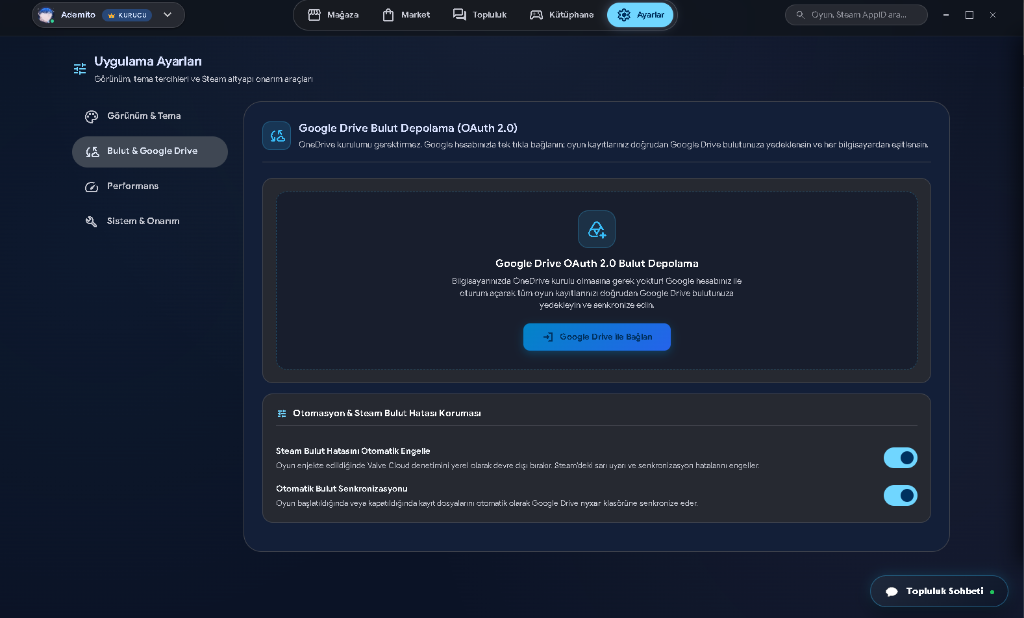This screenshot has height=618, width=1024.
Task: Toggle Steam Bulut Hatasını Otomatik Engelle
Action: (900, 458)
